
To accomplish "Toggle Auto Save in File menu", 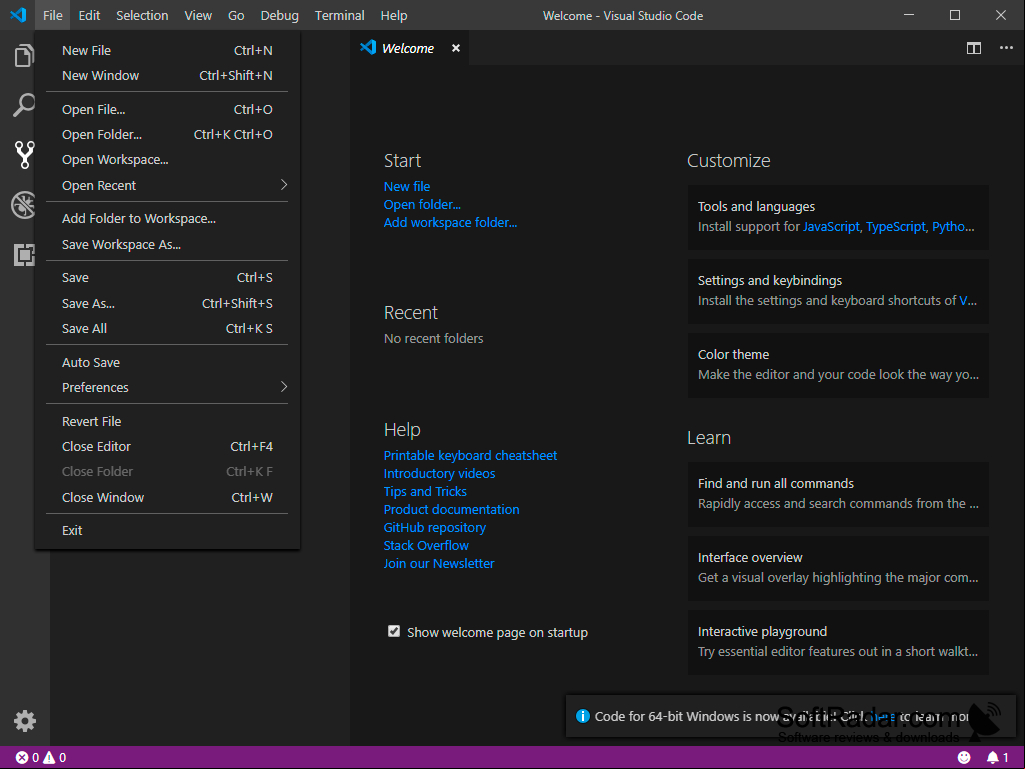I will (x=167, y=362).
